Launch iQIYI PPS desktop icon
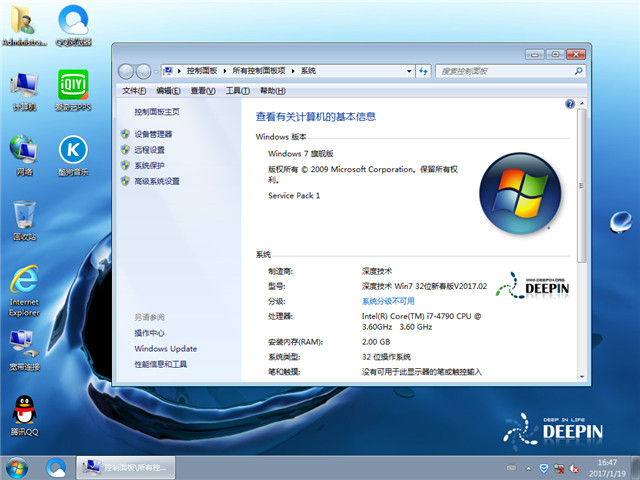 (x=73, y=90)
